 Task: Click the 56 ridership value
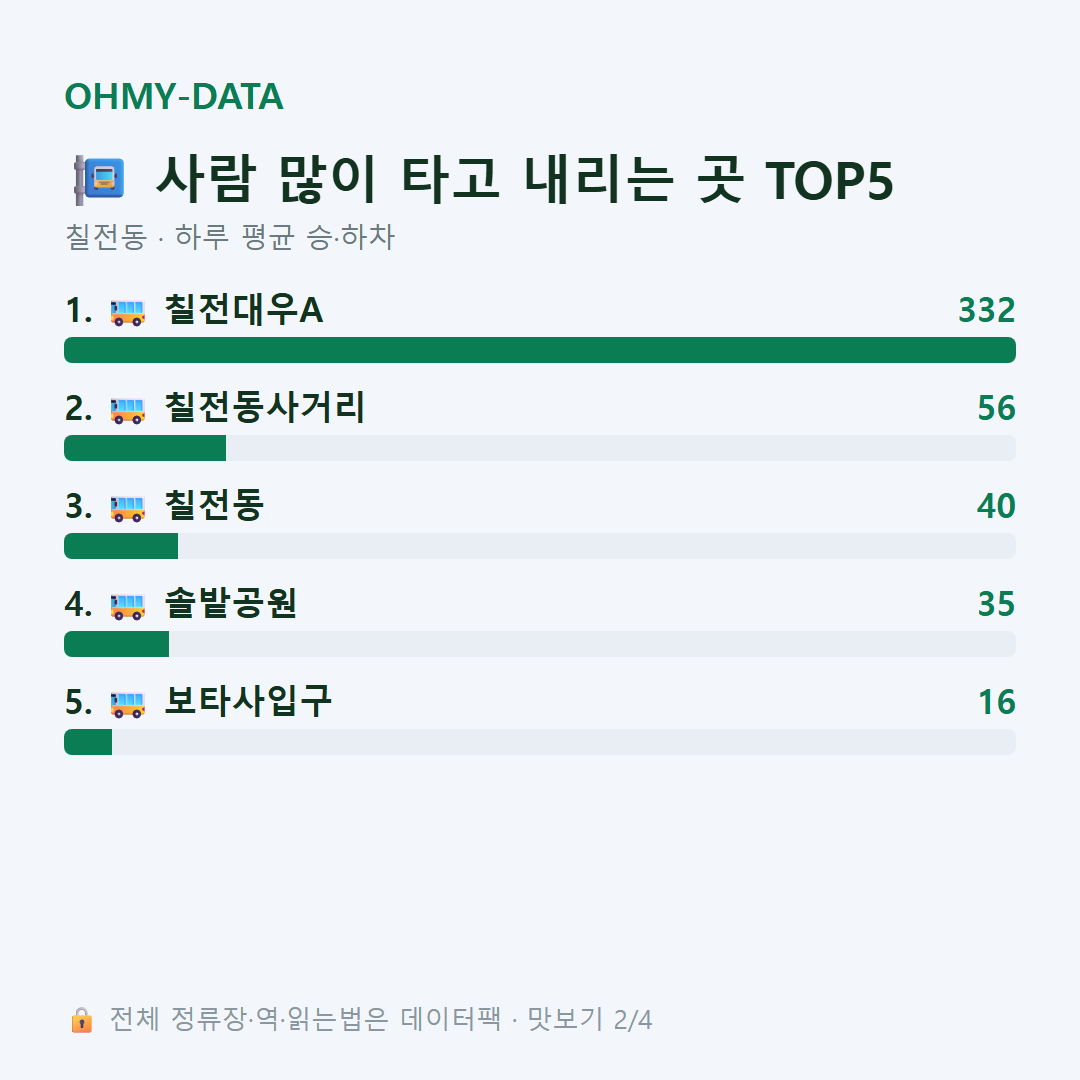click(997, 408)
